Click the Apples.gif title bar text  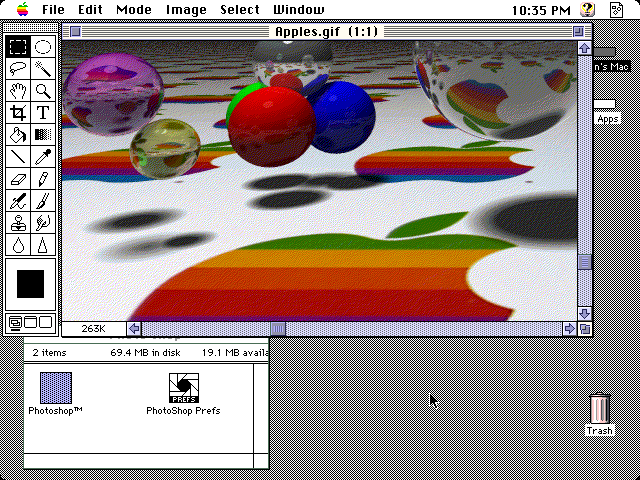pyautogui.click(x=326, y=31)
